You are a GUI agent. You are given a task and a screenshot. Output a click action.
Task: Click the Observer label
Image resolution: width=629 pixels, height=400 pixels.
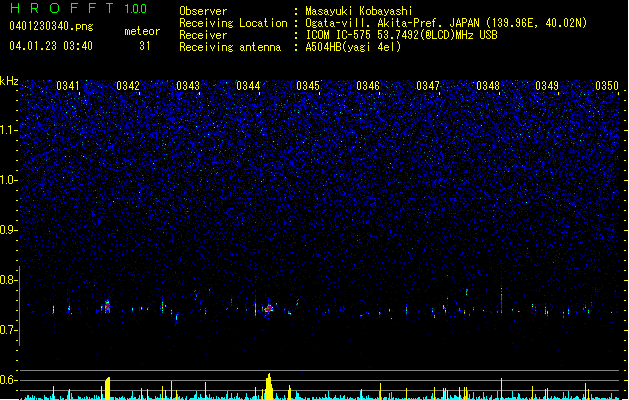click(203, 11)
